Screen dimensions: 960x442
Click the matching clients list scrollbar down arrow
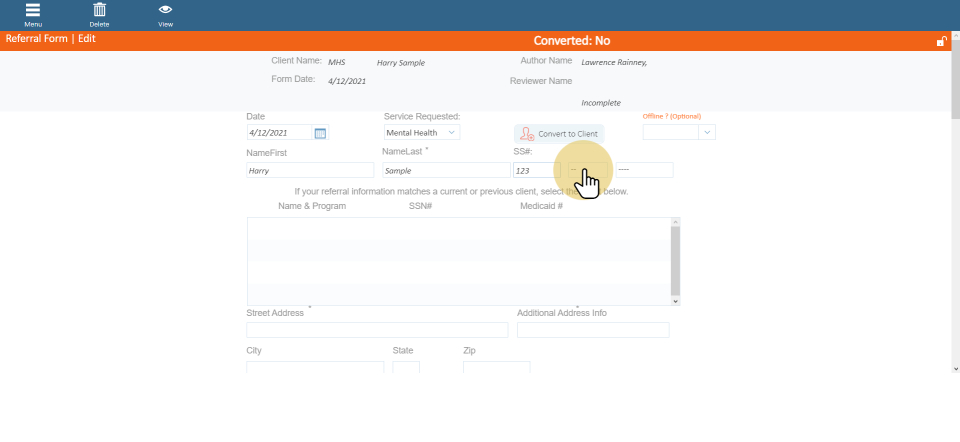[675, 300]
